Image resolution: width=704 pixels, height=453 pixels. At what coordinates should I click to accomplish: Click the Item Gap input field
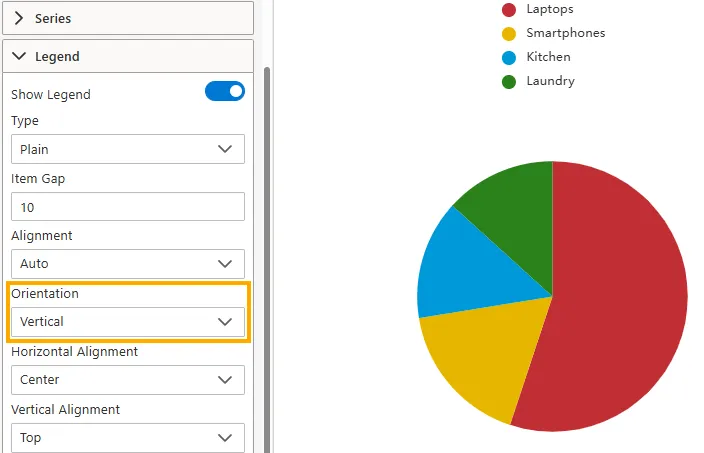click(127, 207)
